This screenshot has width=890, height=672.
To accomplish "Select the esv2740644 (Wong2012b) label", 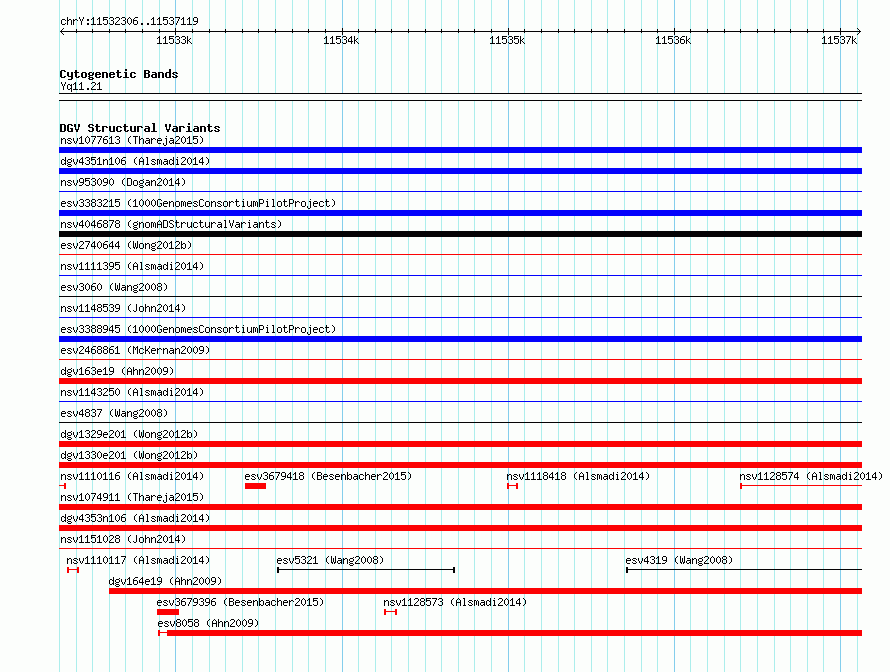I will pos(126,245).
